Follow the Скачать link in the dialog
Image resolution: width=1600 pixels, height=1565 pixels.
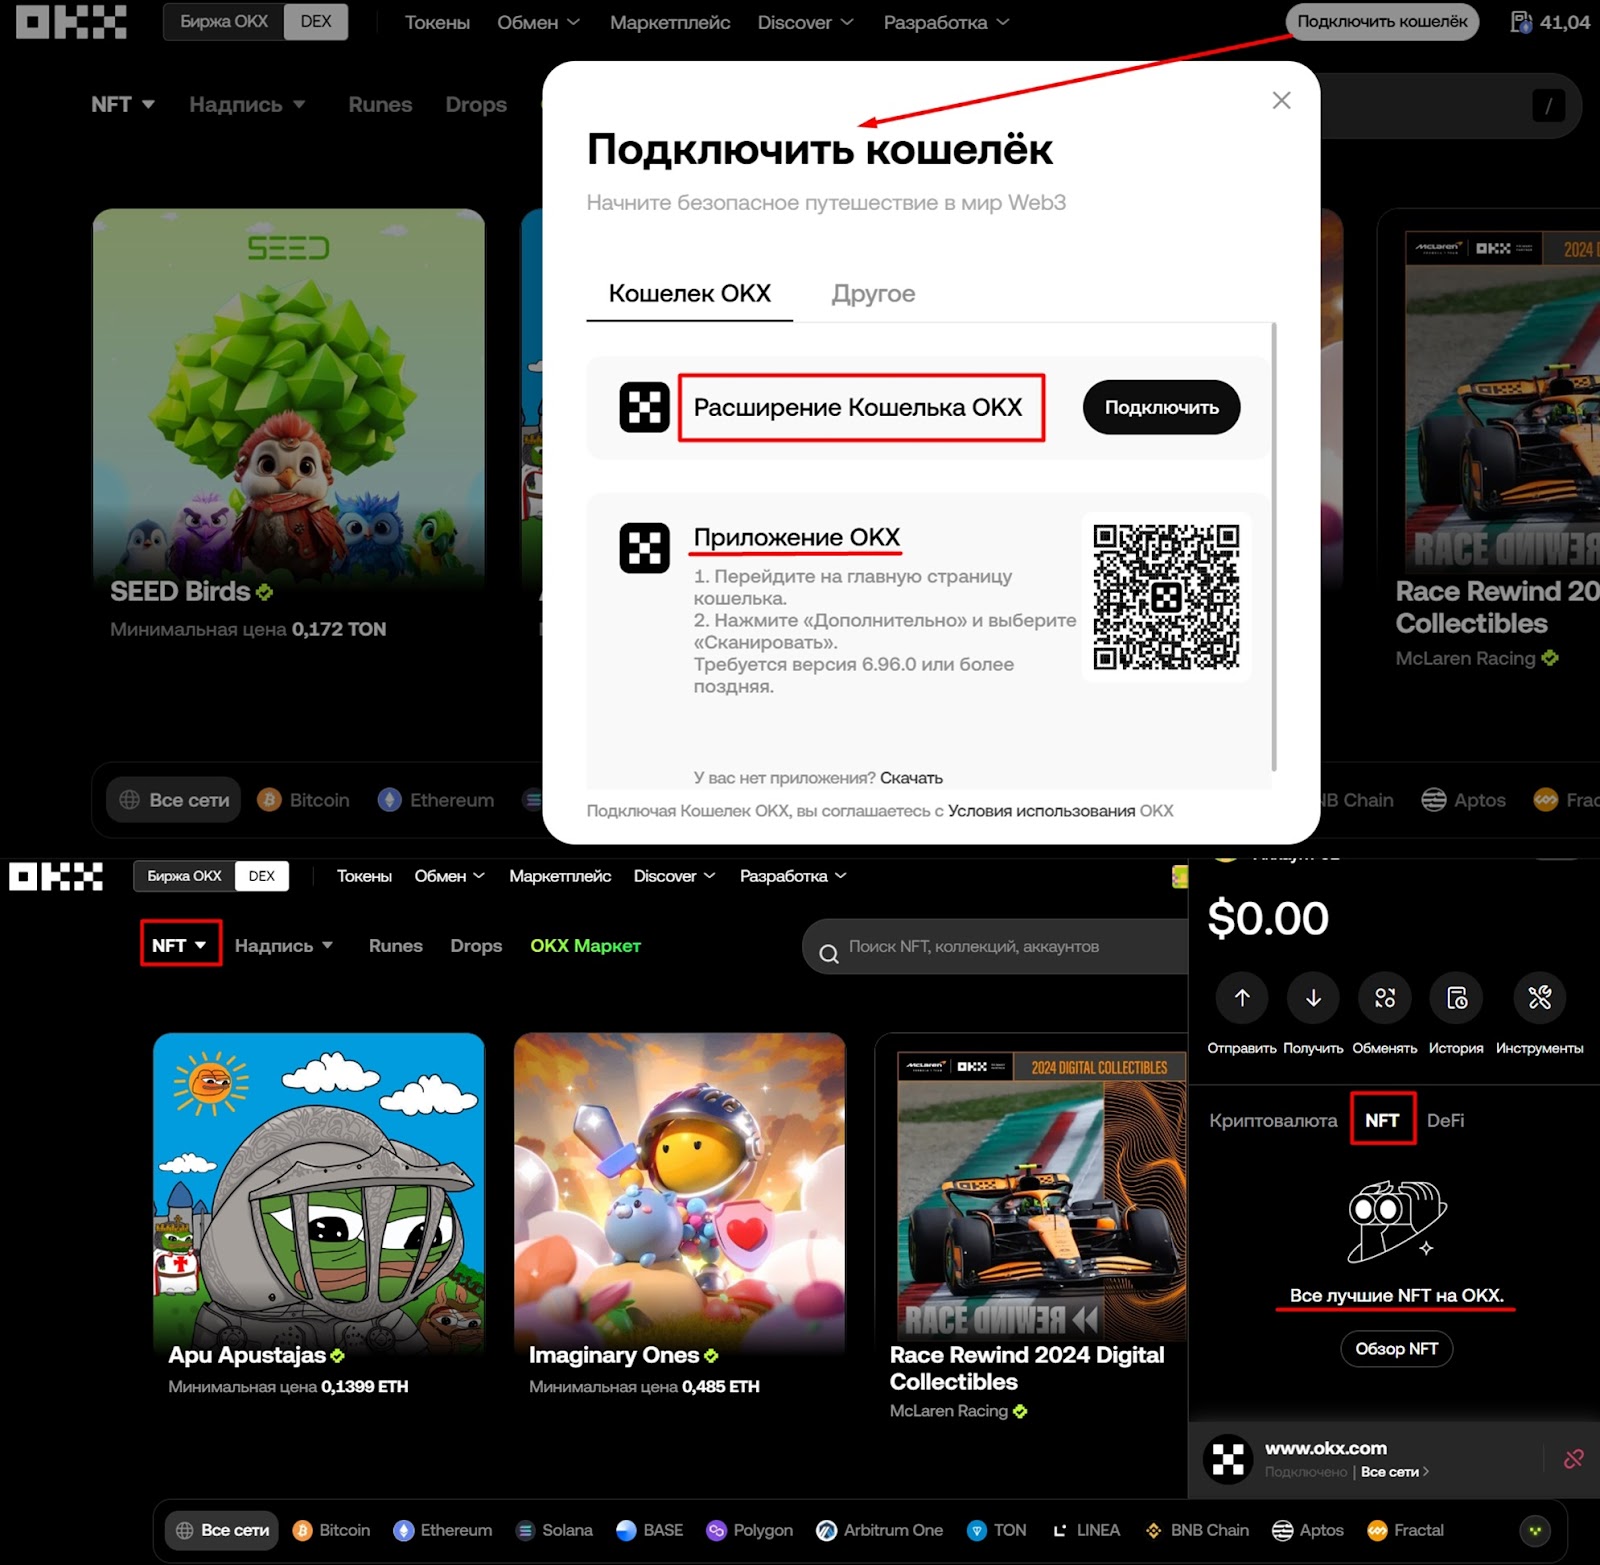pos(911,778)
